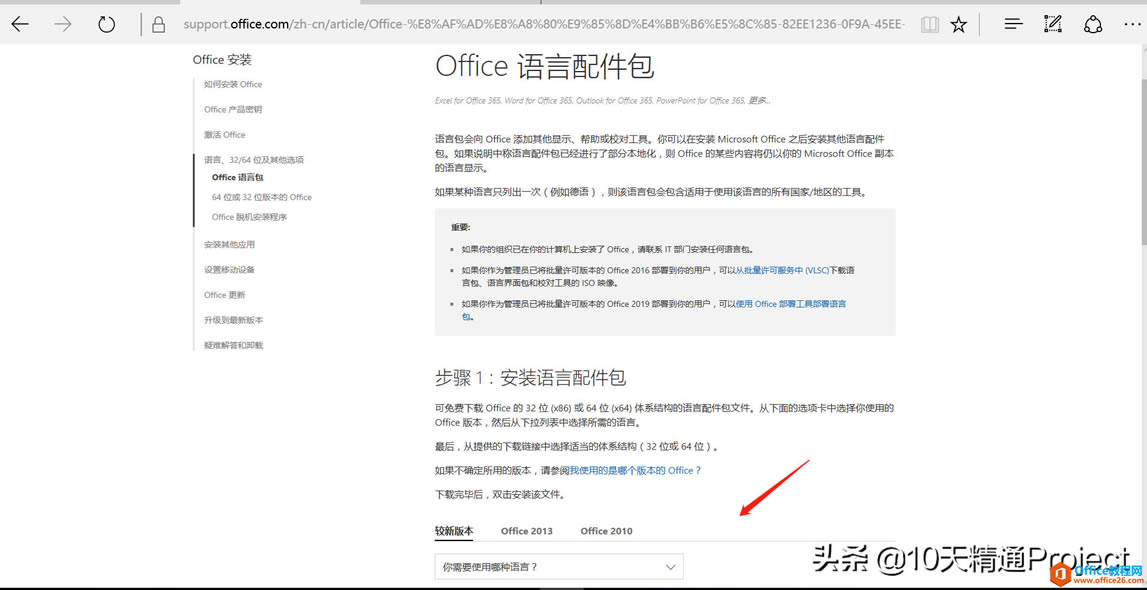Click 更多... in the applies-to line

click(x=759, y=100)
